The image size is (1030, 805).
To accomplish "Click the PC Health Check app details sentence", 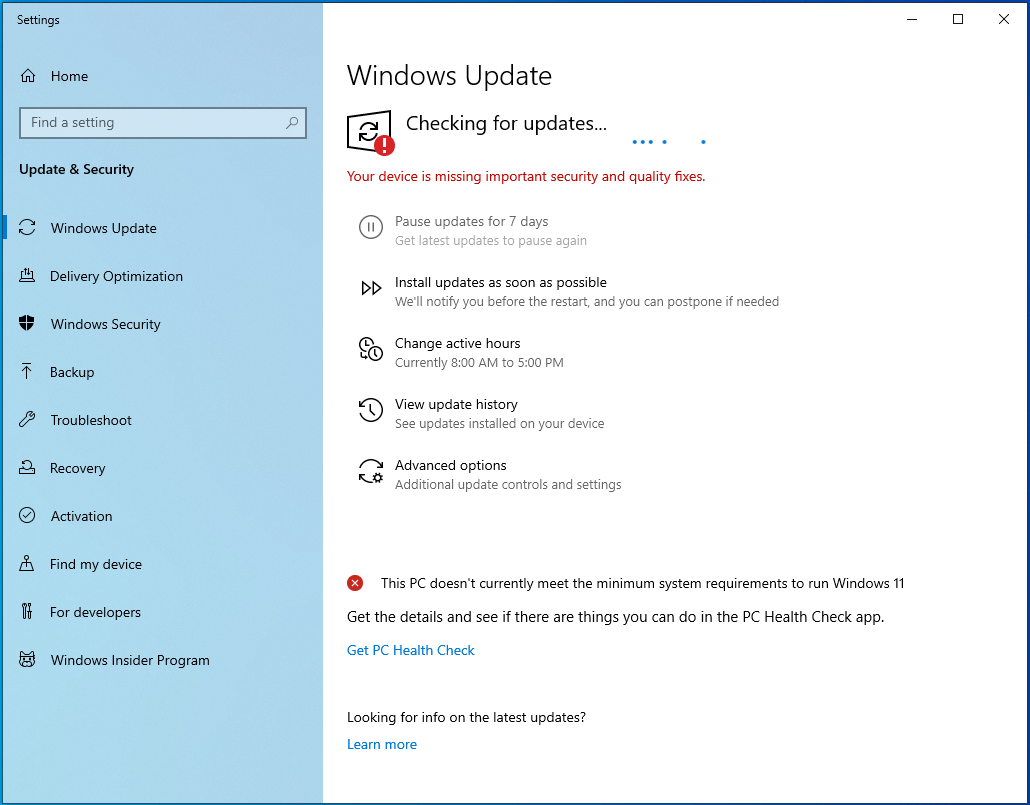I will tap(616, 617).
